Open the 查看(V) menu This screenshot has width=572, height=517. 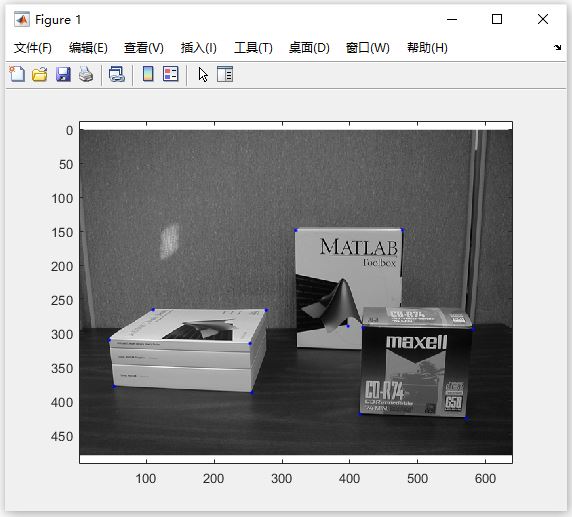[144, 48]
